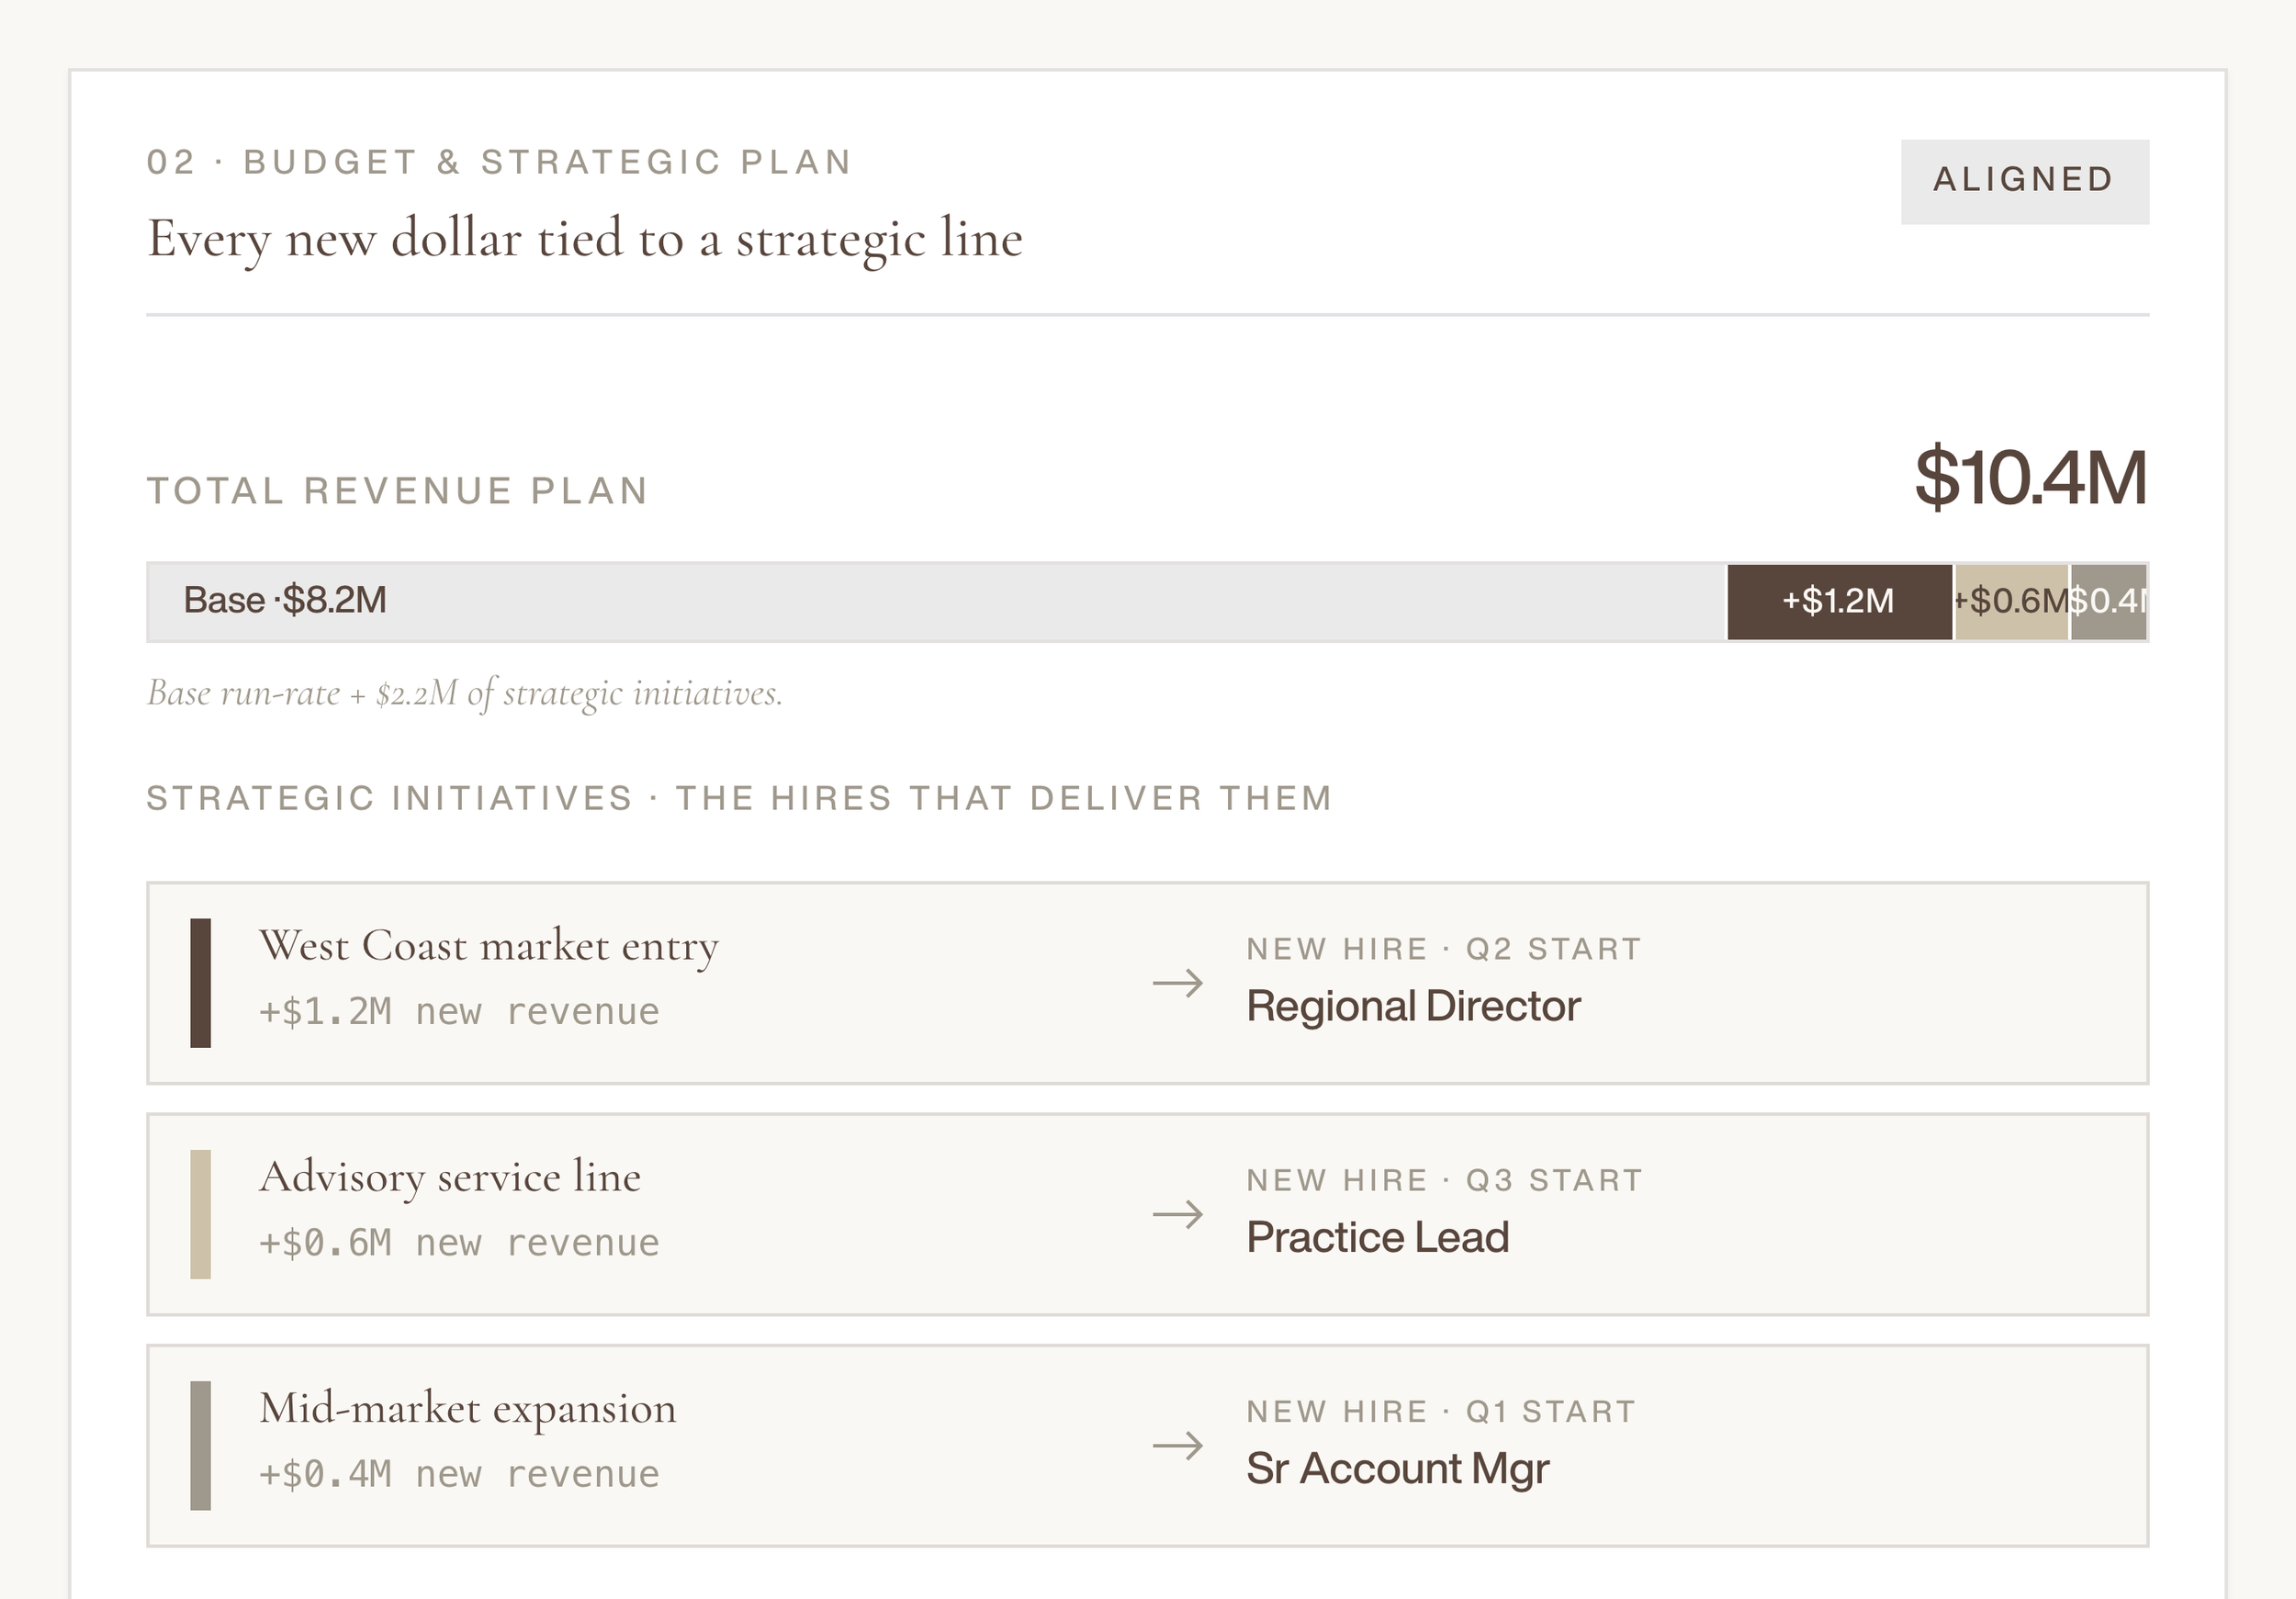2296x1599 pixels.
Task: Click the 'Every new dollar' heading
Action: point(585,239)
